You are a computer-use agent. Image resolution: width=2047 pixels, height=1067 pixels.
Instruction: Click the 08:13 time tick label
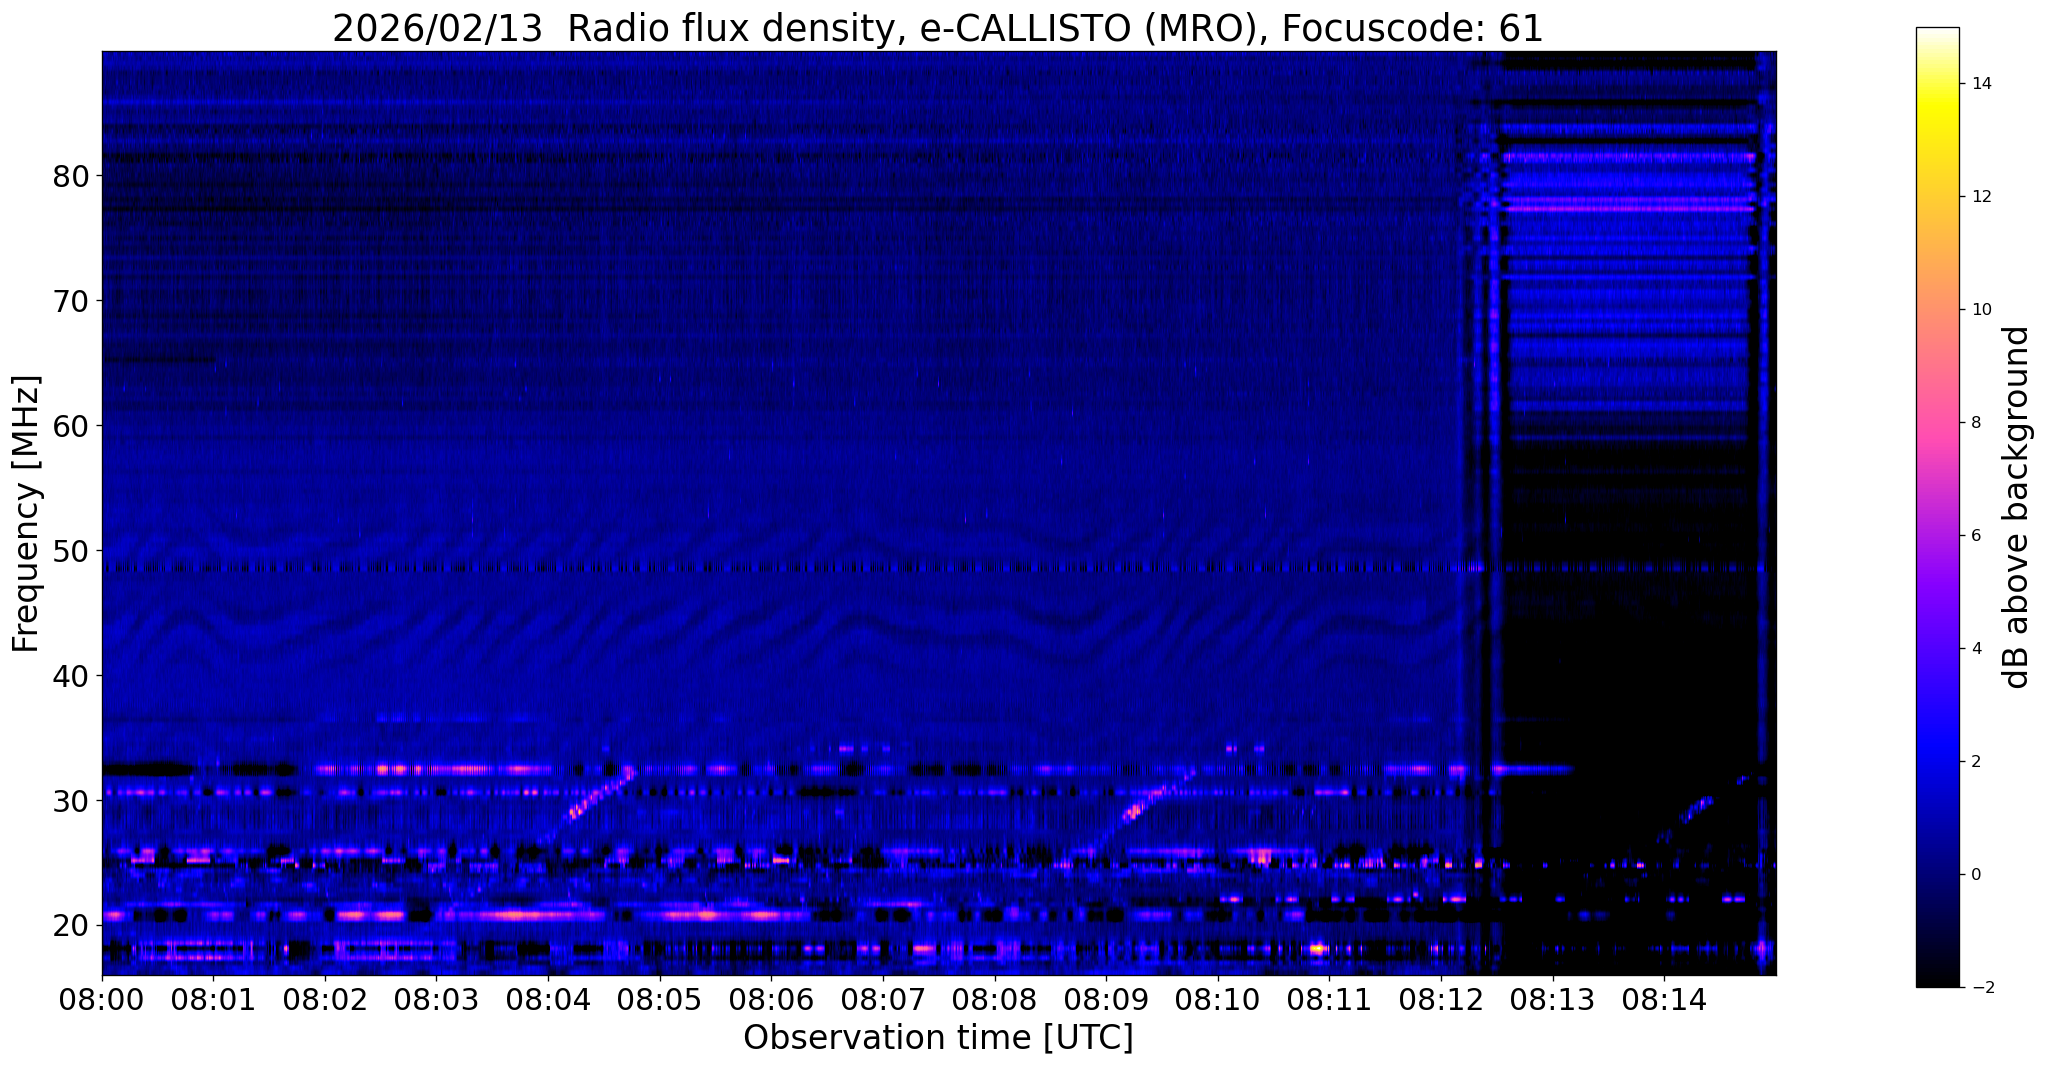point(1553,999)
